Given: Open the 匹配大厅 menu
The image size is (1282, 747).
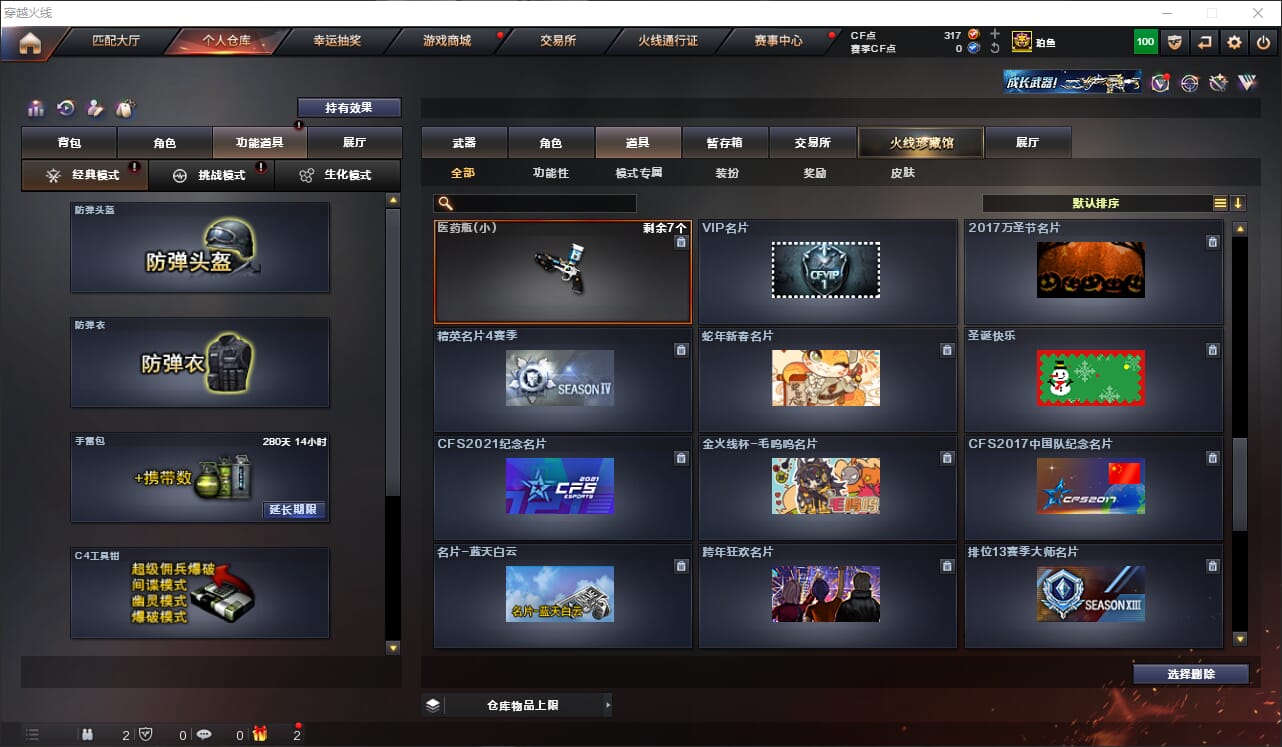Looking at the screenshot, I should pos(116,41).
